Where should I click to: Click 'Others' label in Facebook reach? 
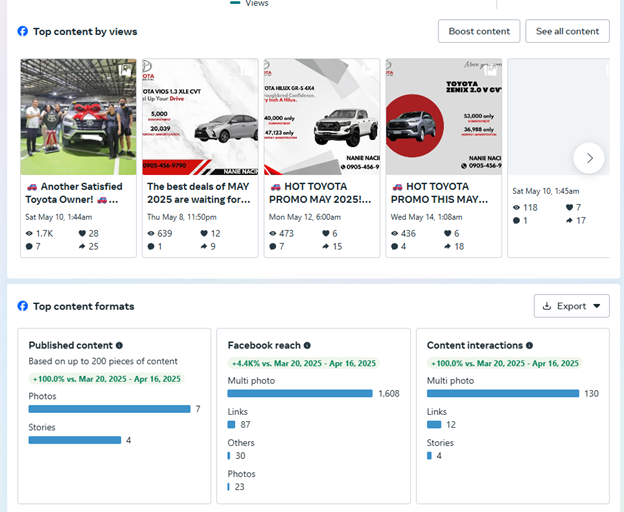point(241,443)
